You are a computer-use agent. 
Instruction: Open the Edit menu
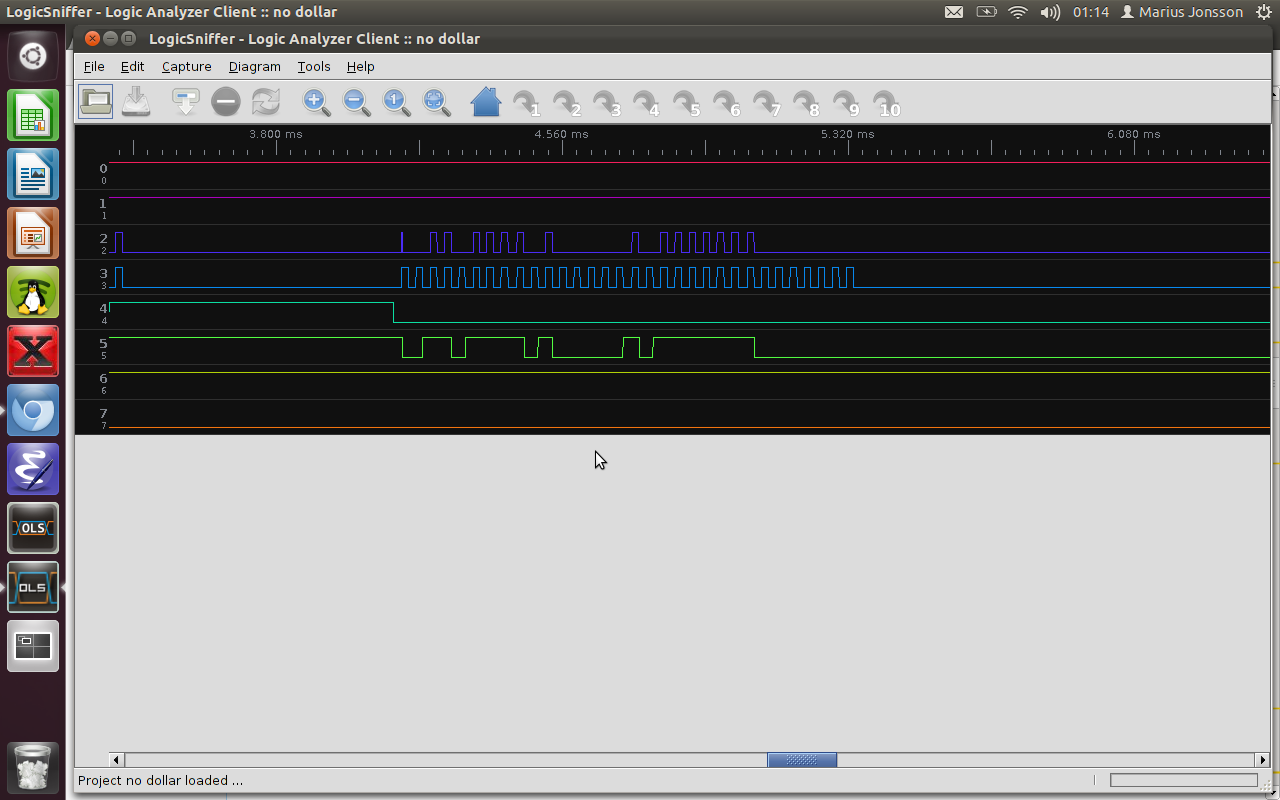[132, 66]
